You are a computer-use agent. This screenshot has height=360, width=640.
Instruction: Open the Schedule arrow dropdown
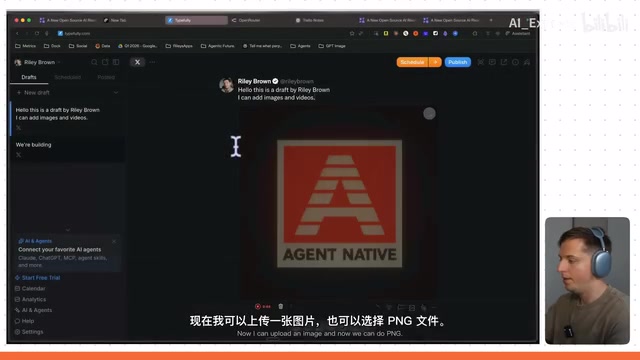point(435,62)
